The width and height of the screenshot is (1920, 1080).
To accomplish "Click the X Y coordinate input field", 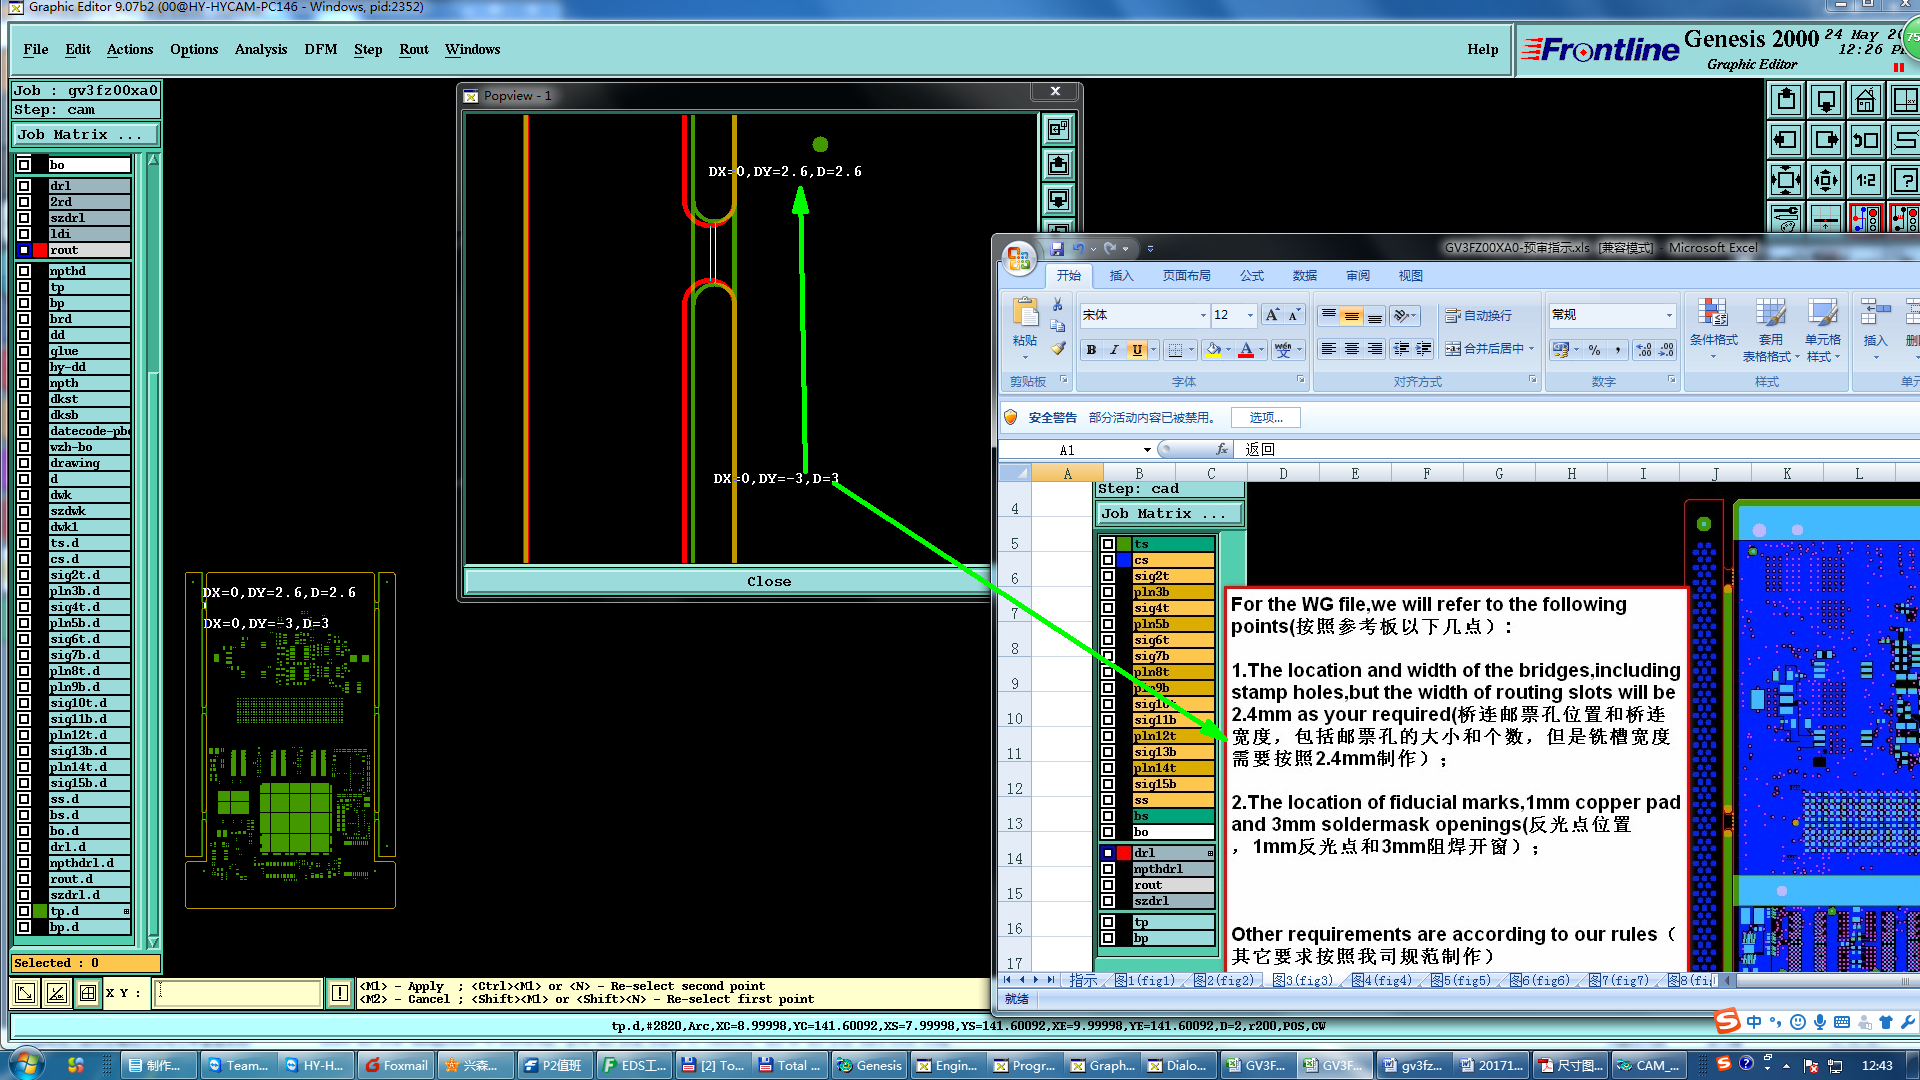I will [x=238, y=992].
